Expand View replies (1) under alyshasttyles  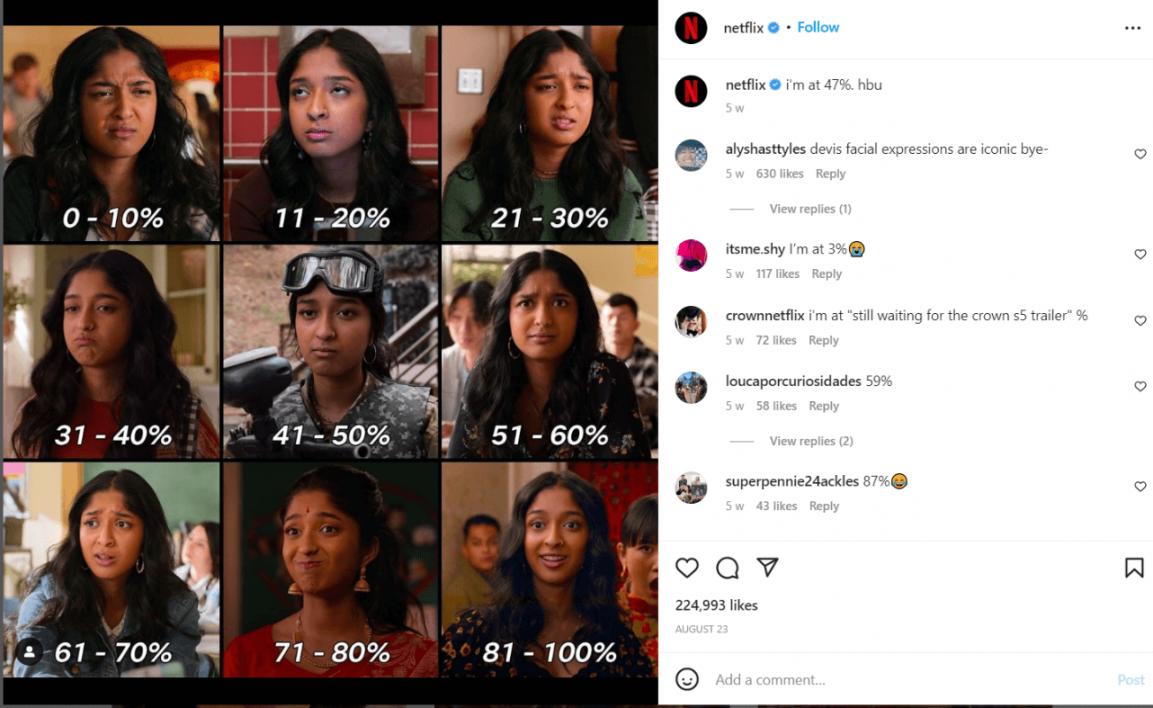point(810,209)
